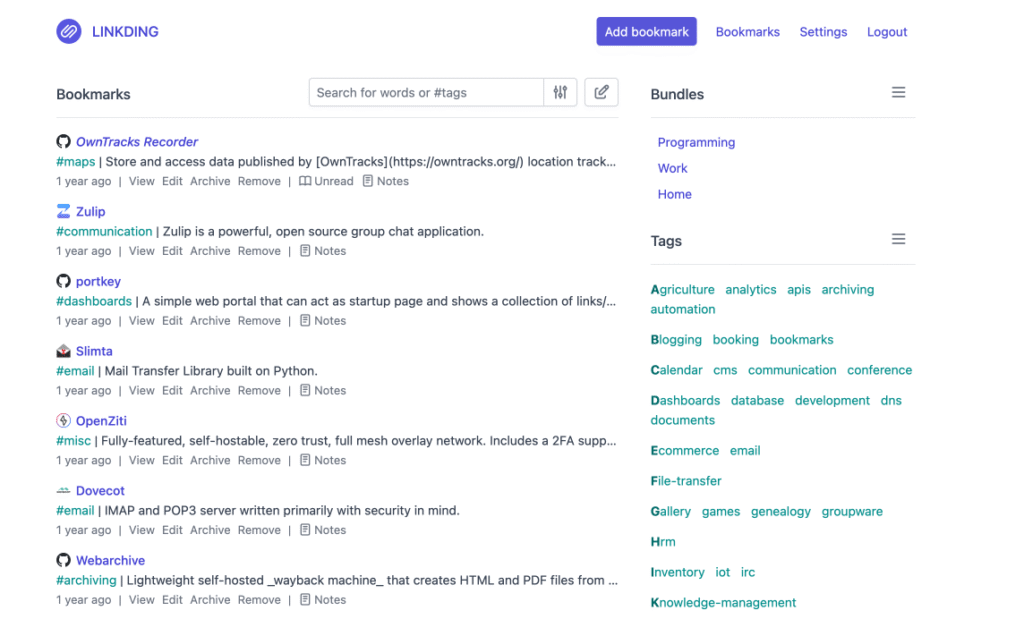Image resolution: width=1024 pixels, height=619 pixels.
Task: Click the Zulip favicon icon
Action: pos(64,212)
